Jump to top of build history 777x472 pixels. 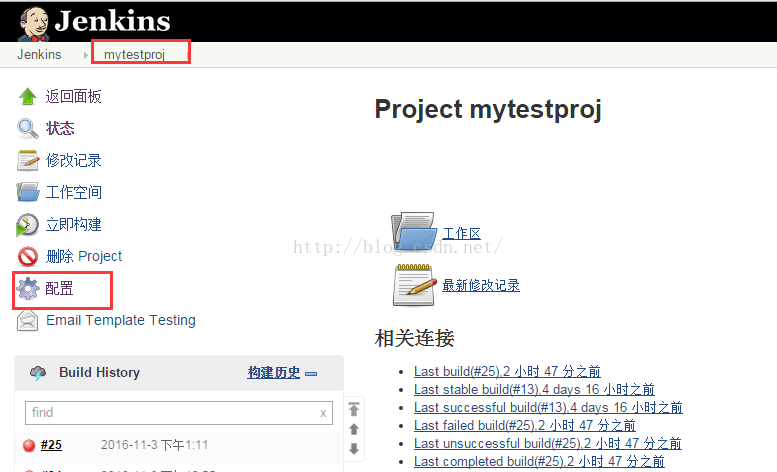click(x=354, y=409)
